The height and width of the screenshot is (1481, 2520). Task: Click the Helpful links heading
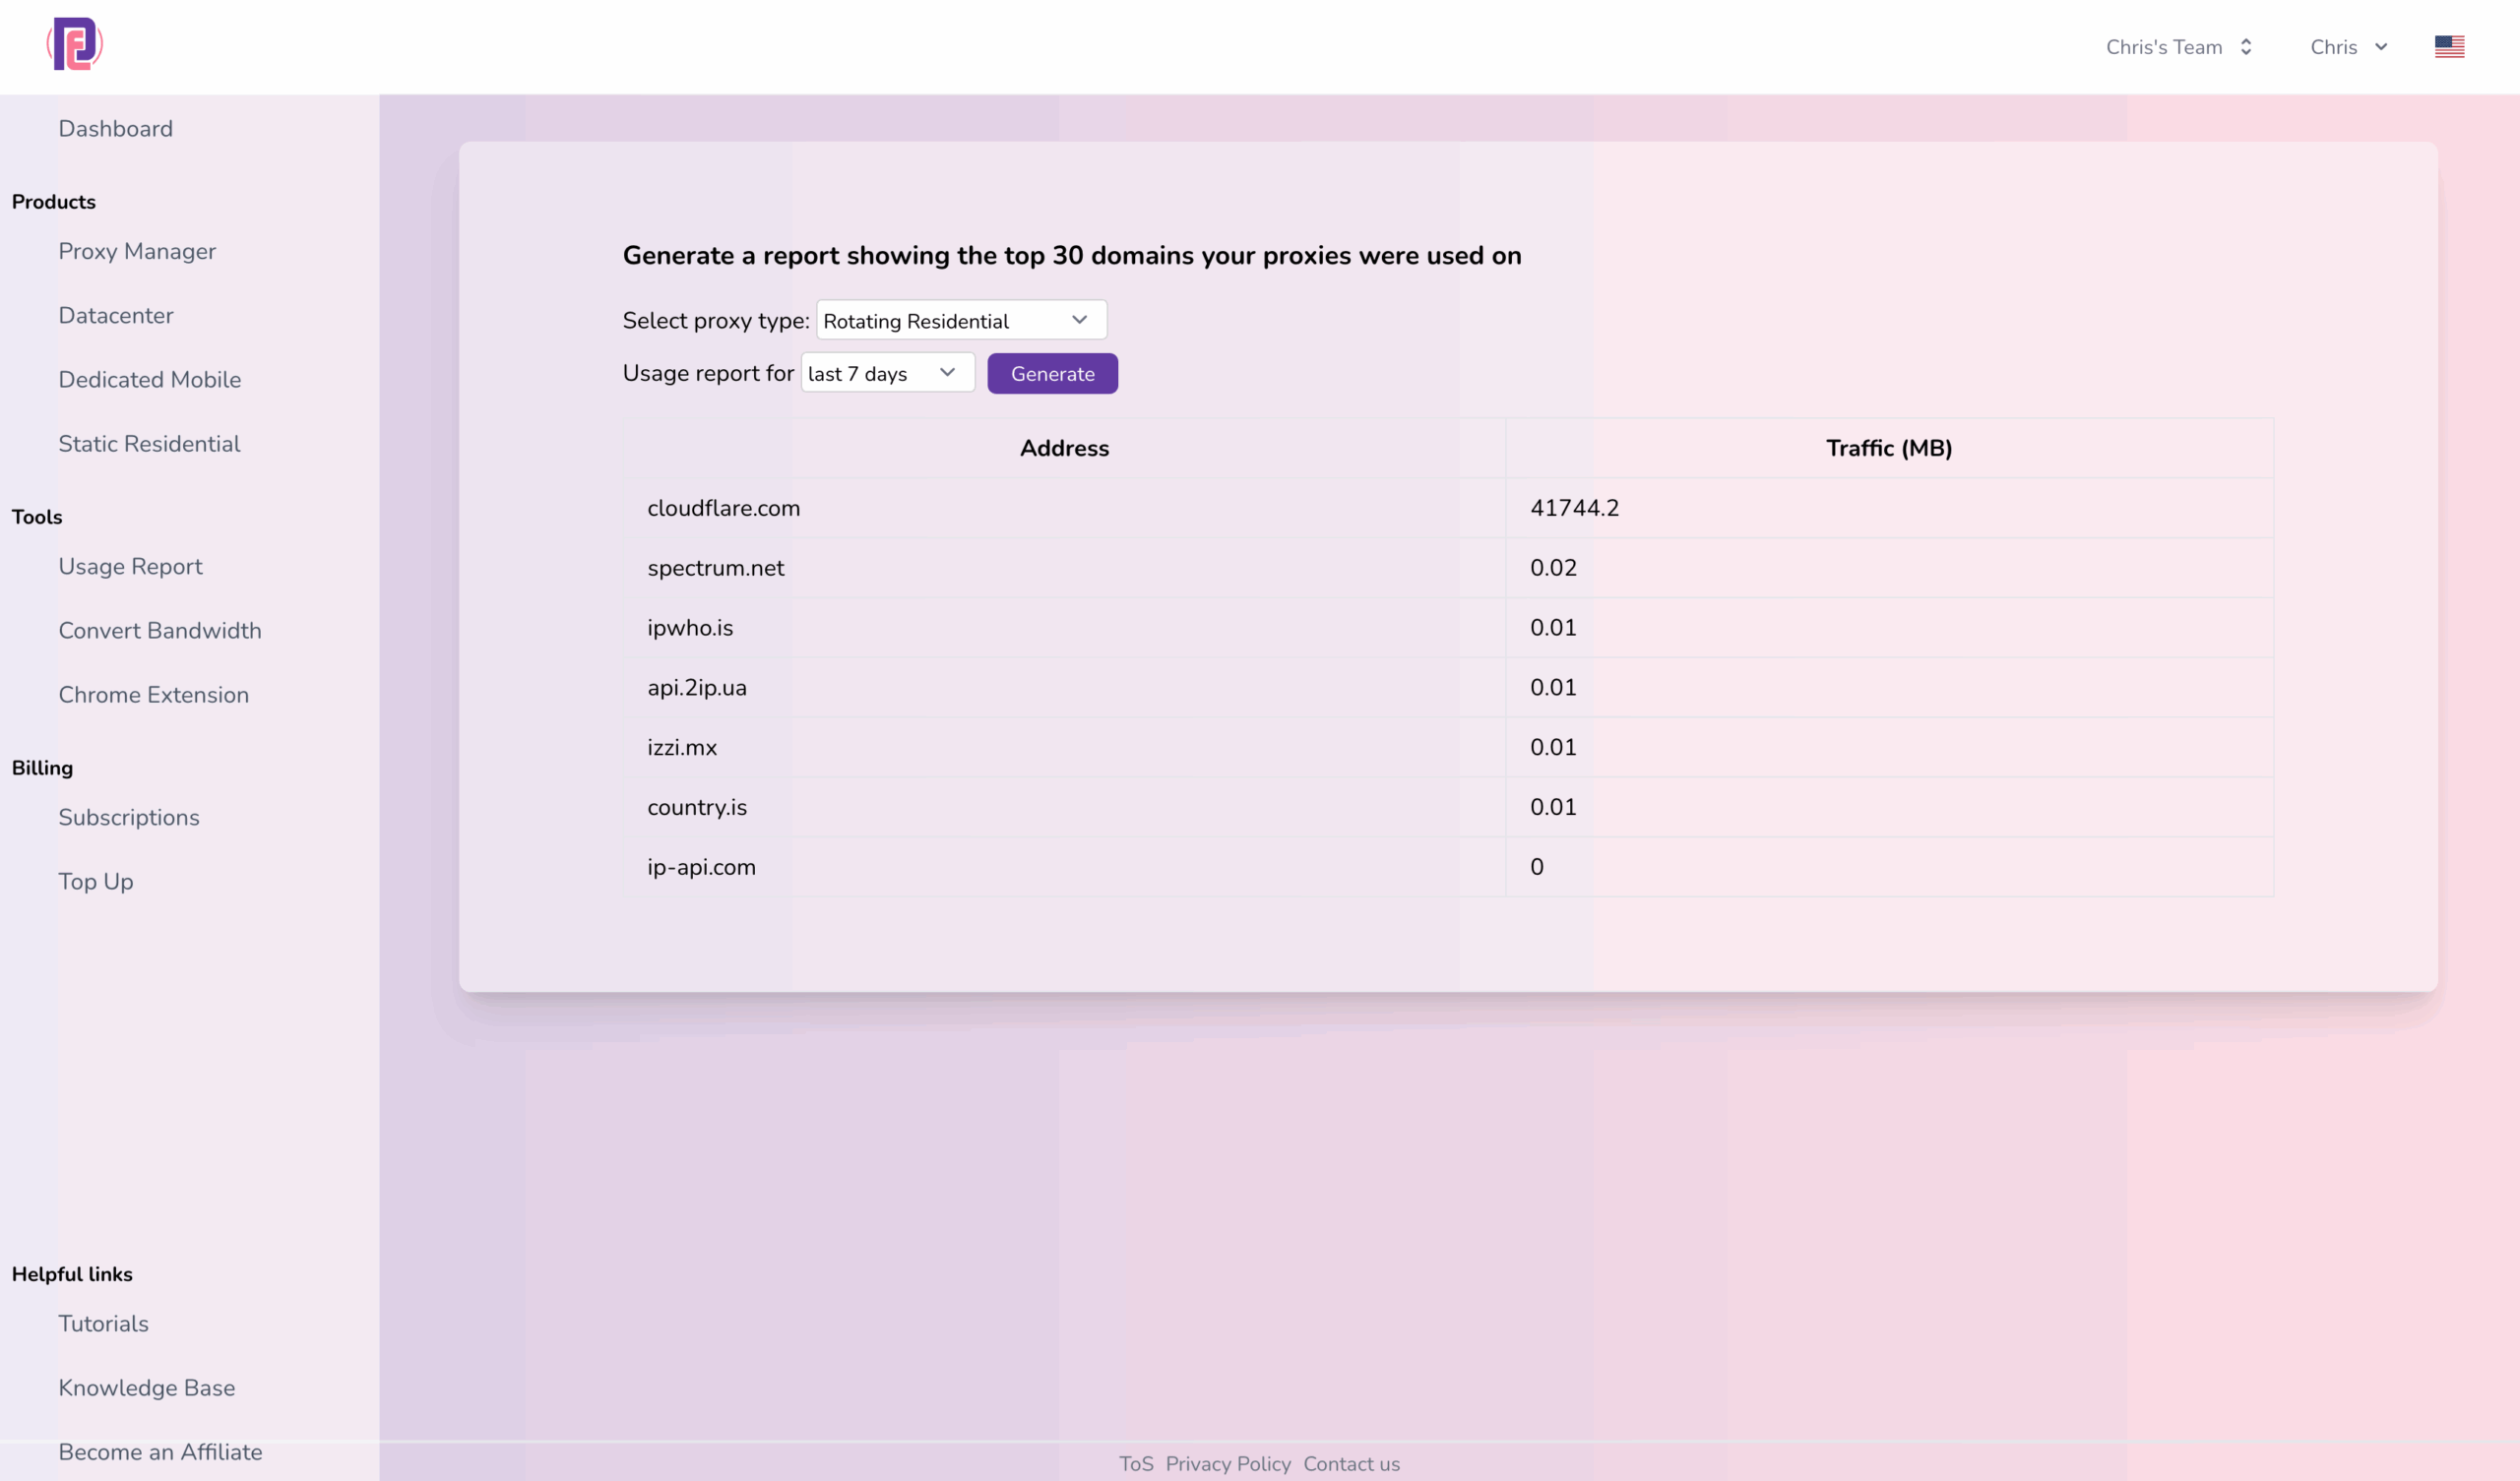pos(72,1273)
